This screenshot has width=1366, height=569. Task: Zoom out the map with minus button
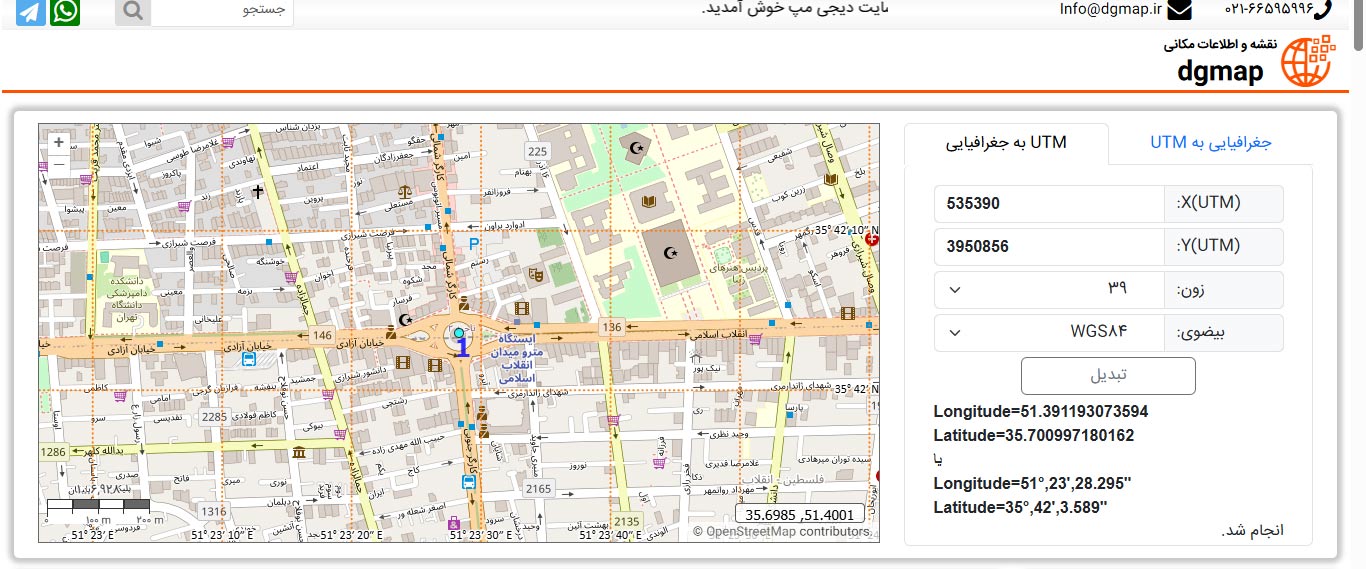[59, 164]
